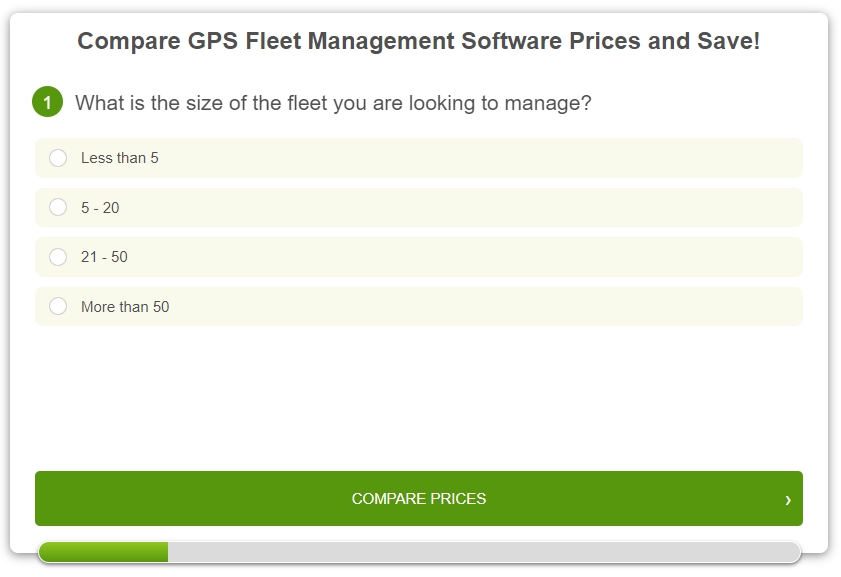Screen dimensions: 841x577
Task: Choose the "More than 50" radio button
Action: coord(58,306)
